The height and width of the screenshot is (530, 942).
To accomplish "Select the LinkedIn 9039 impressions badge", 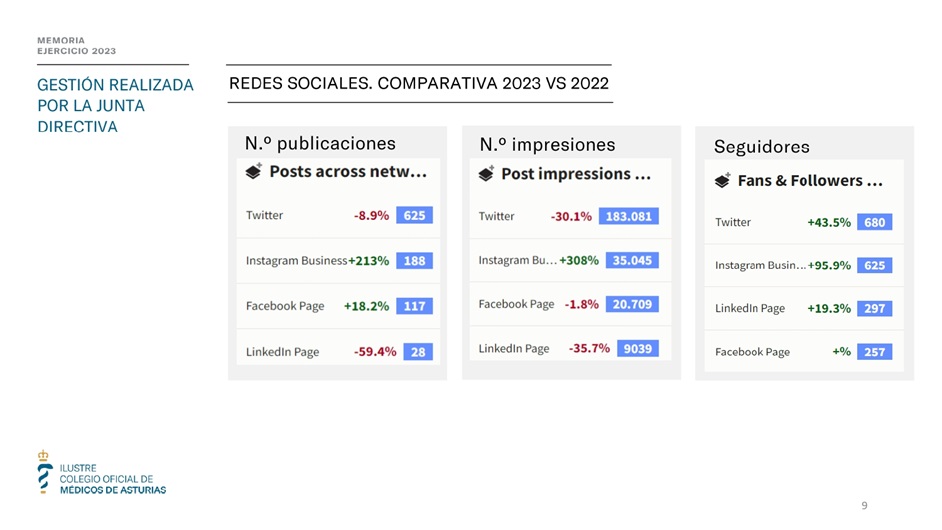I will [637, 349].
